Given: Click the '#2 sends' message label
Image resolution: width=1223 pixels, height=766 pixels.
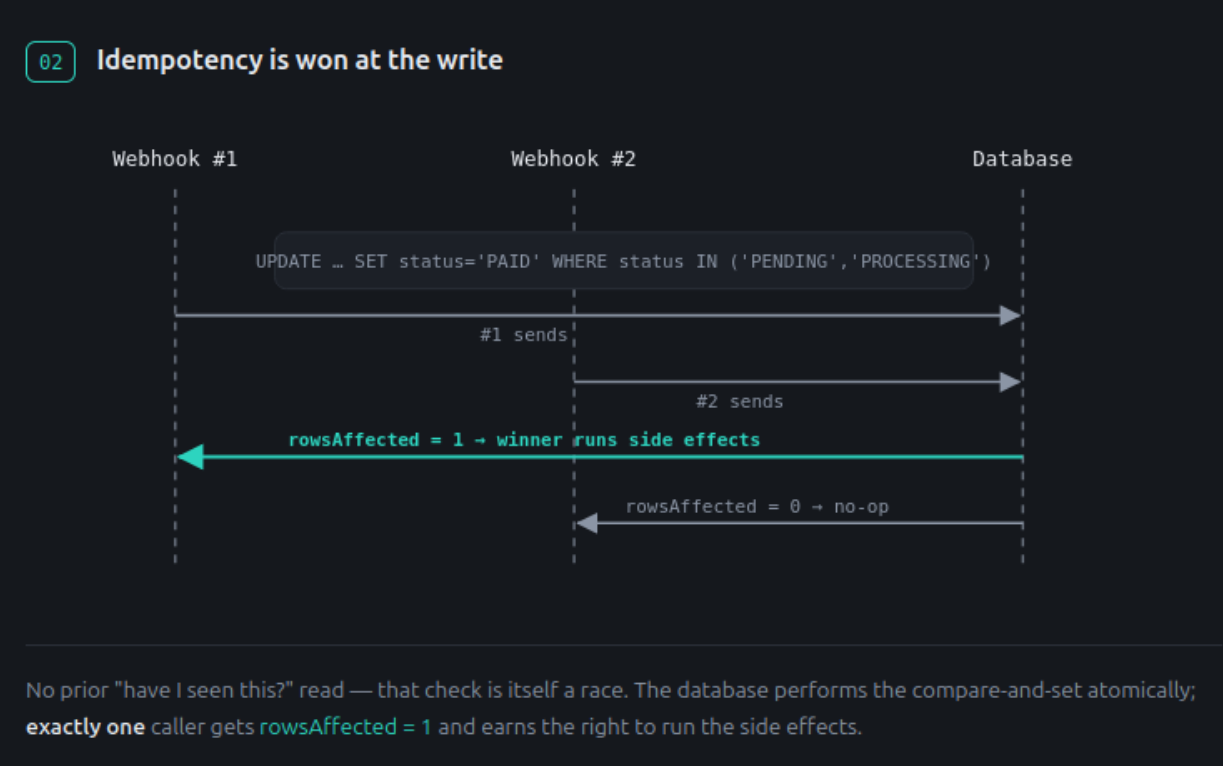Looking at the screenshot, I should pyautogui.click(x=740, y=401).
